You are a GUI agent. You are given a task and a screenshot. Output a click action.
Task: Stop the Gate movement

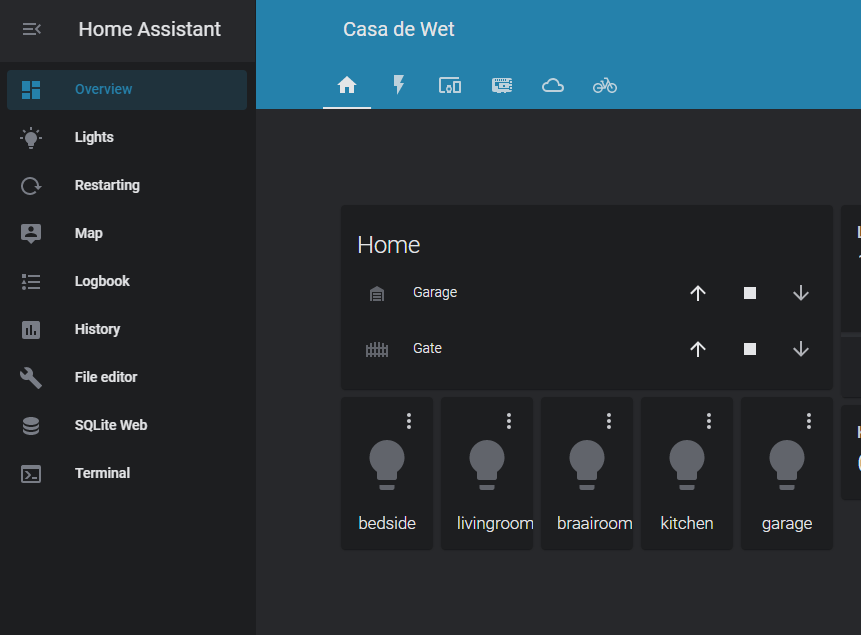click(750, 349)
